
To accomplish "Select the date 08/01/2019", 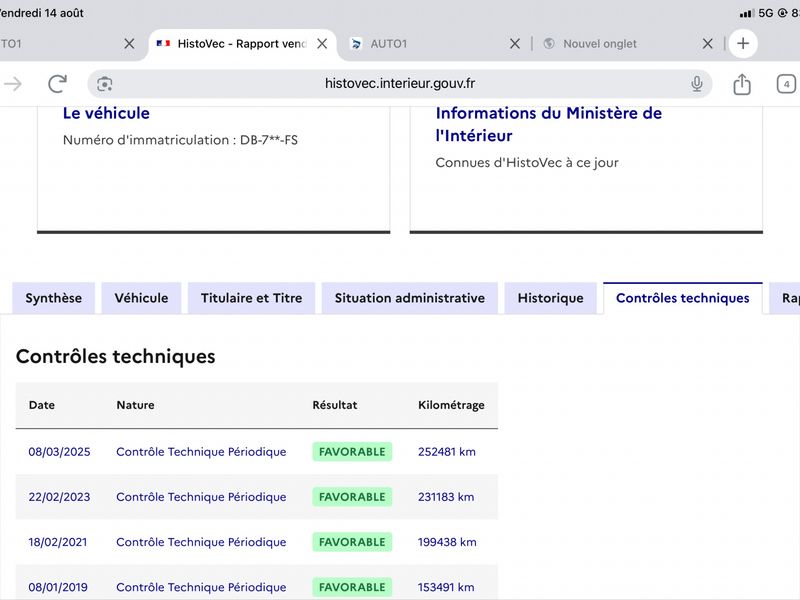I will (x=58, y=587).
